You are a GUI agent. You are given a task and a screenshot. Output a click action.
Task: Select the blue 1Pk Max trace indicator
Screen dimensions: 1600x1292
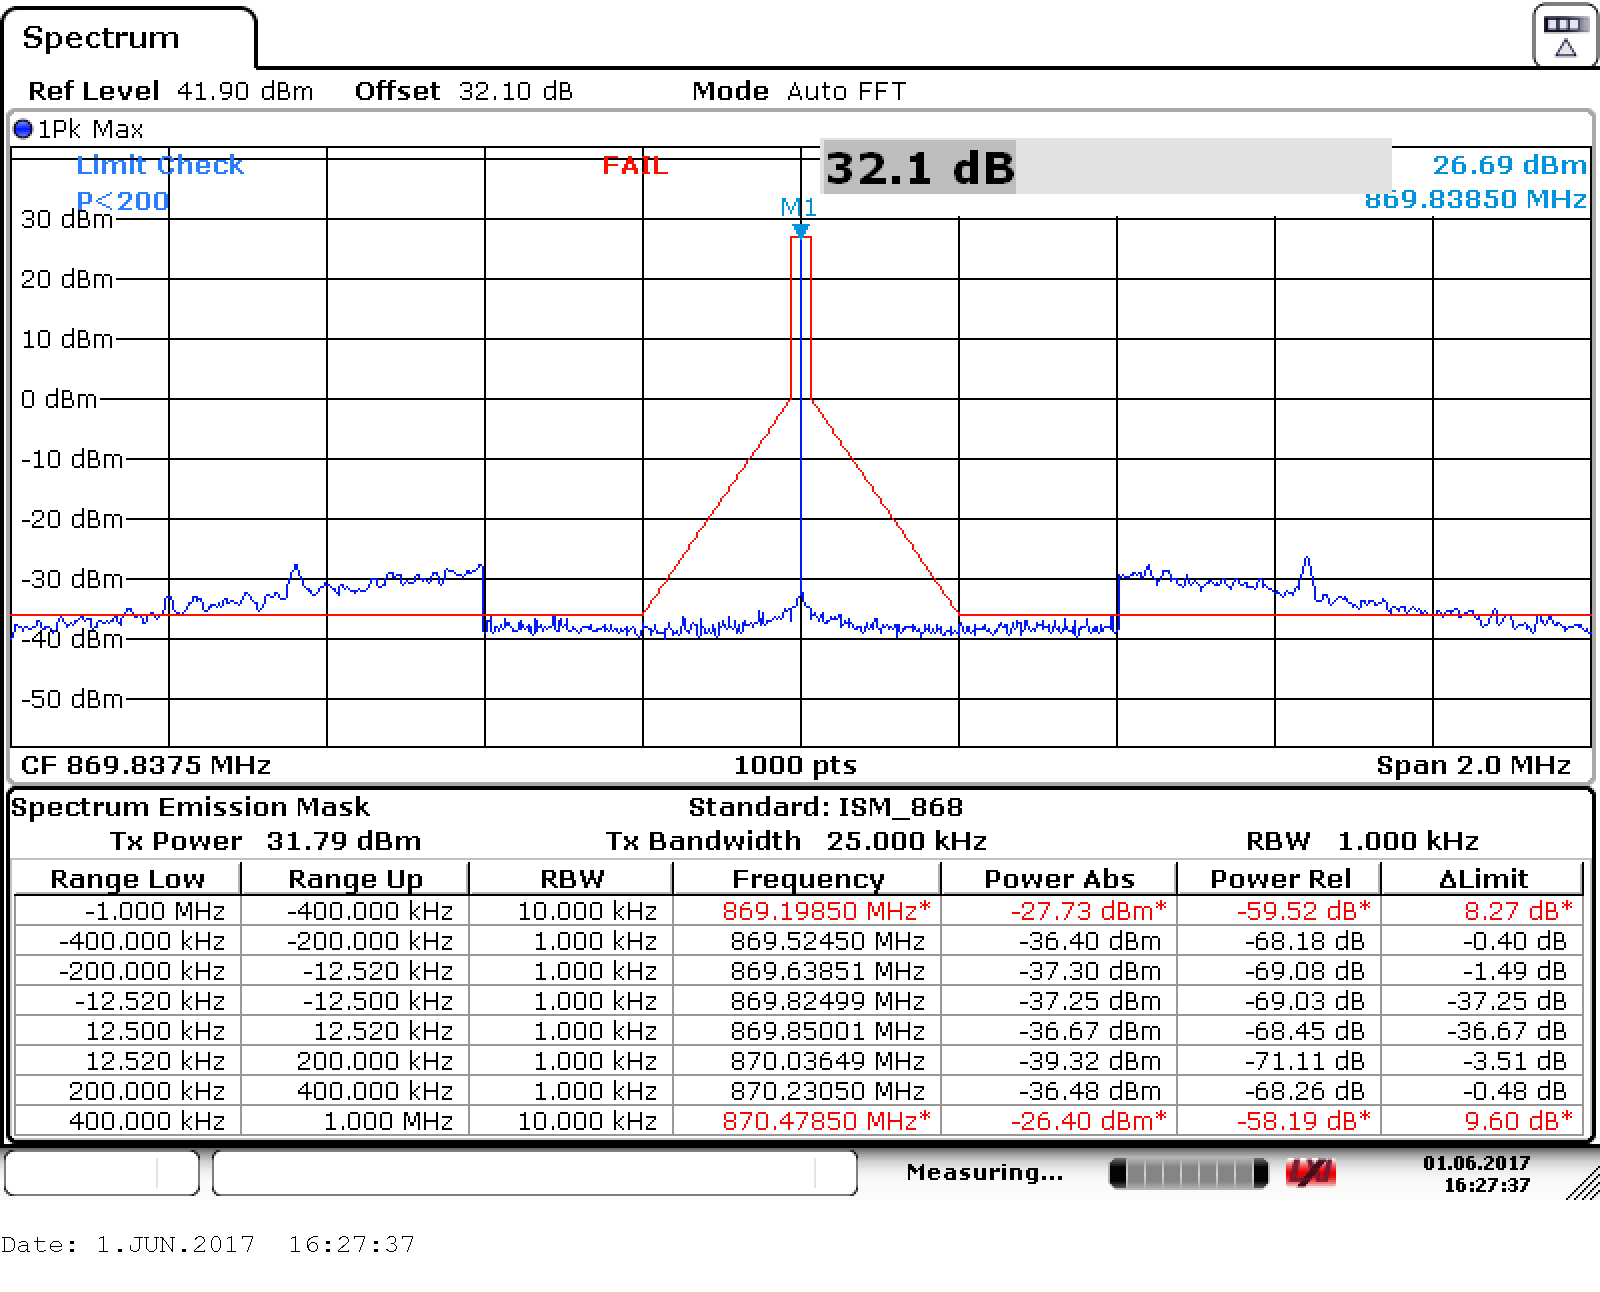pyautogui.click(x=78, y=128)
